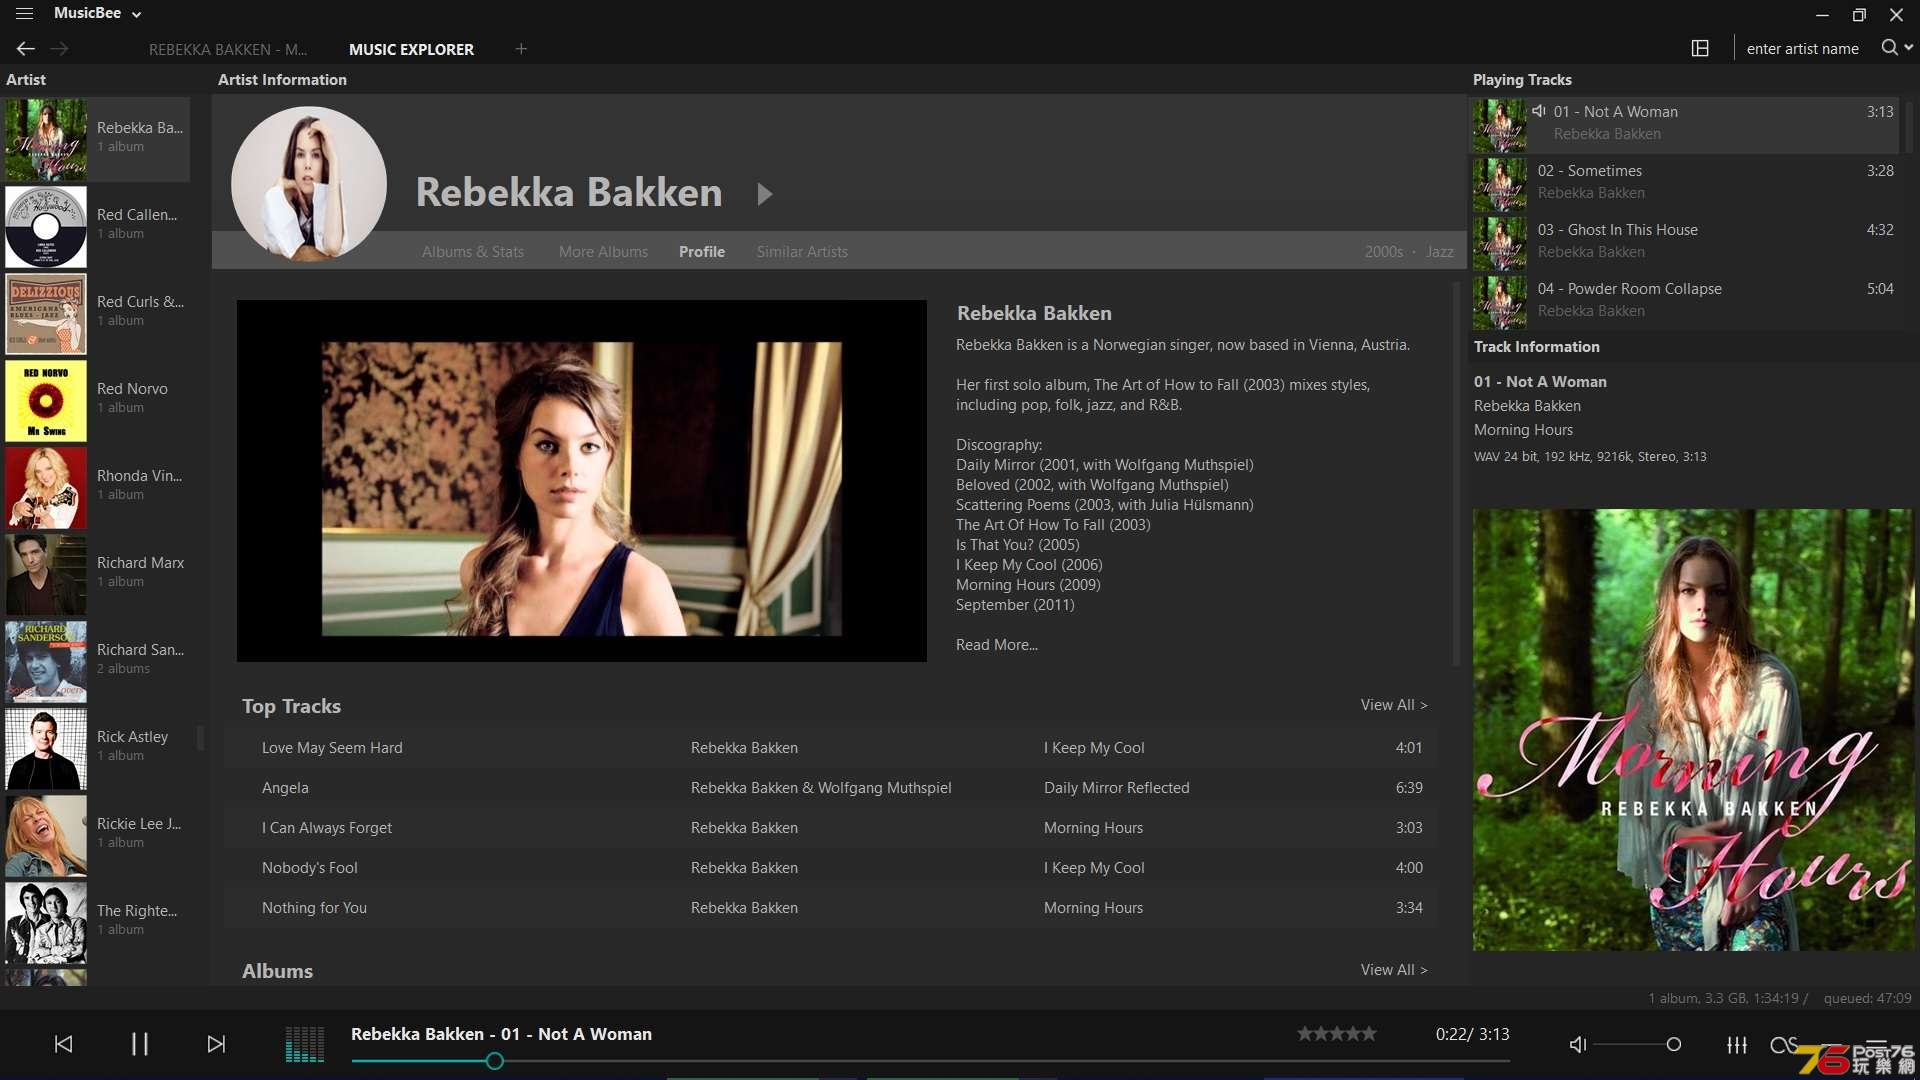Add a new tab with the plus icon
Viewport: 1920px width, 1080px height.
[521, 48]
